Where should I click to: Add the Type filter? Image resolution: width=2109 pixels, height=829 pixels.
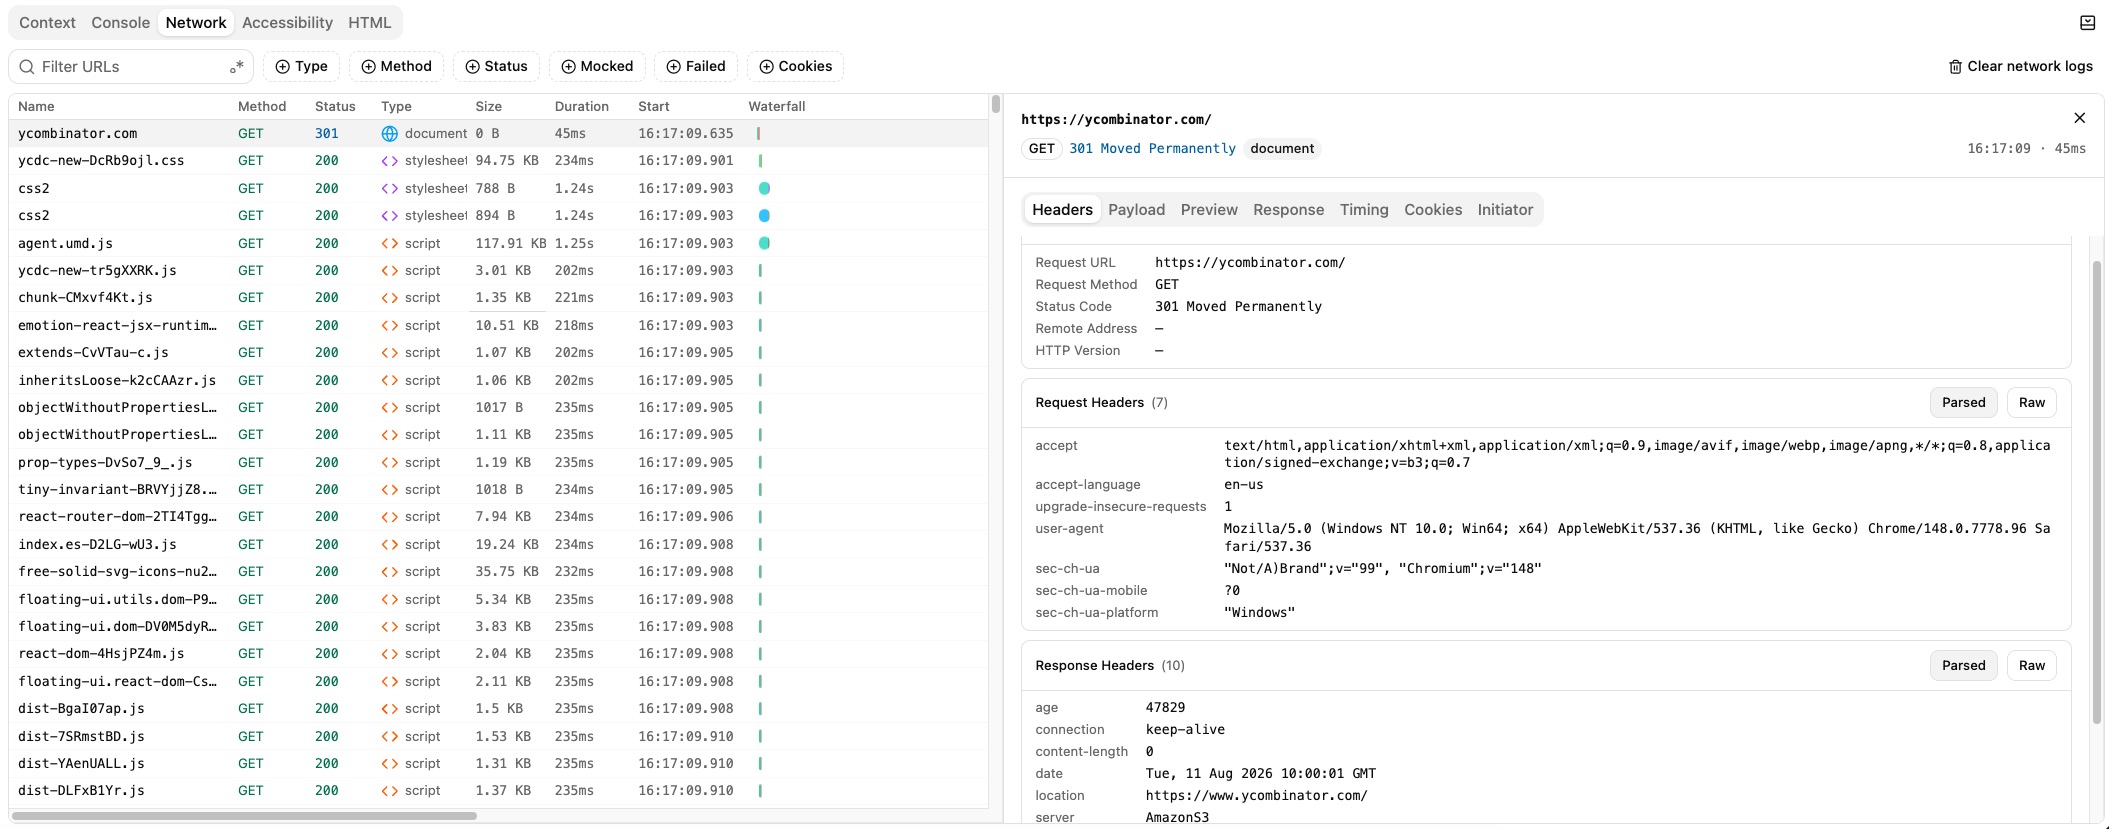pos(301,67)
